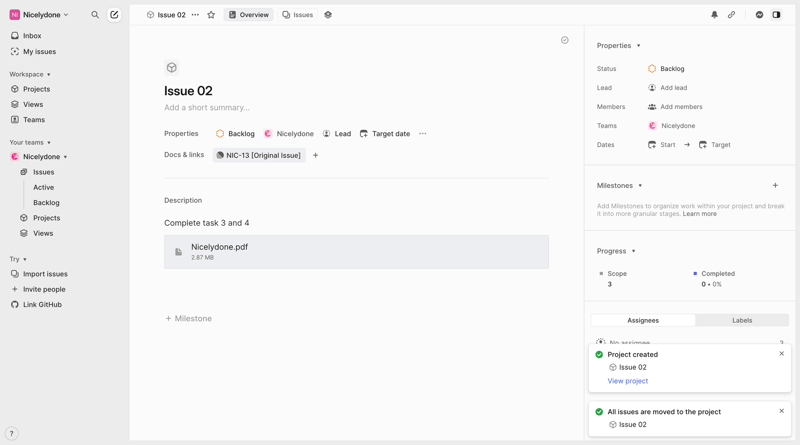Click Link GitHub
This screenshot has width=800, height=445.
pyautogui.click(x=42, y=305)
